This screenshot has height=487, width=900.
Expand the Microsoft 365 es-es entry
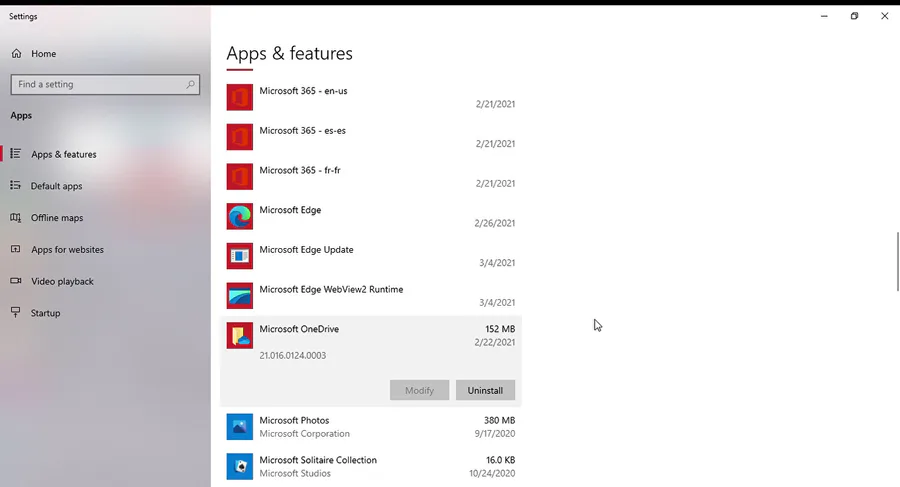point(370,137)
